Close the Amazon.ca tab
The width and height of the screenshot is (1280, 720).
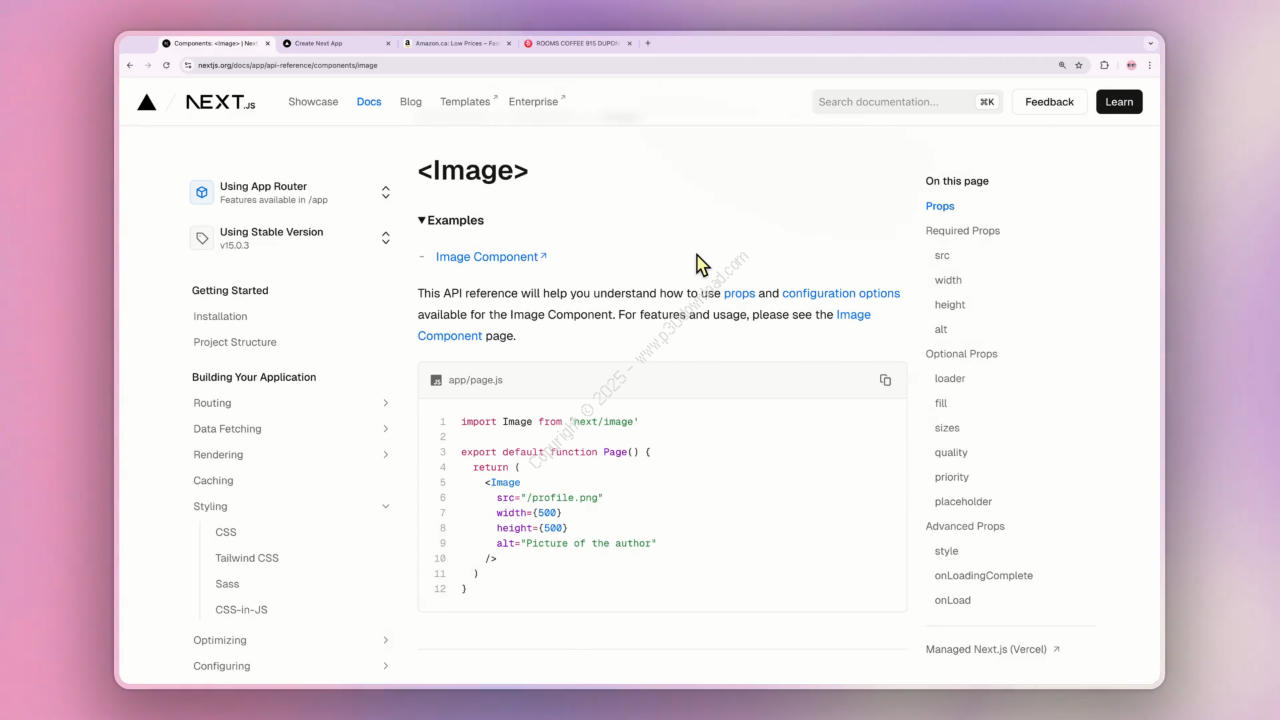(x=509, y=43)
